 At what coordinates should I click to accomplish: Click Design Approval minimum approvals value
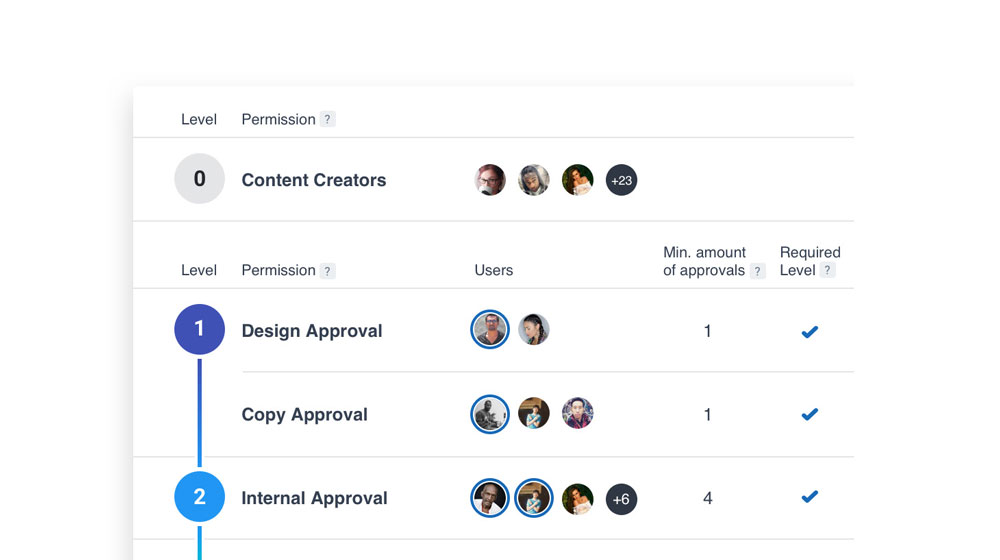tap(708, 331)
